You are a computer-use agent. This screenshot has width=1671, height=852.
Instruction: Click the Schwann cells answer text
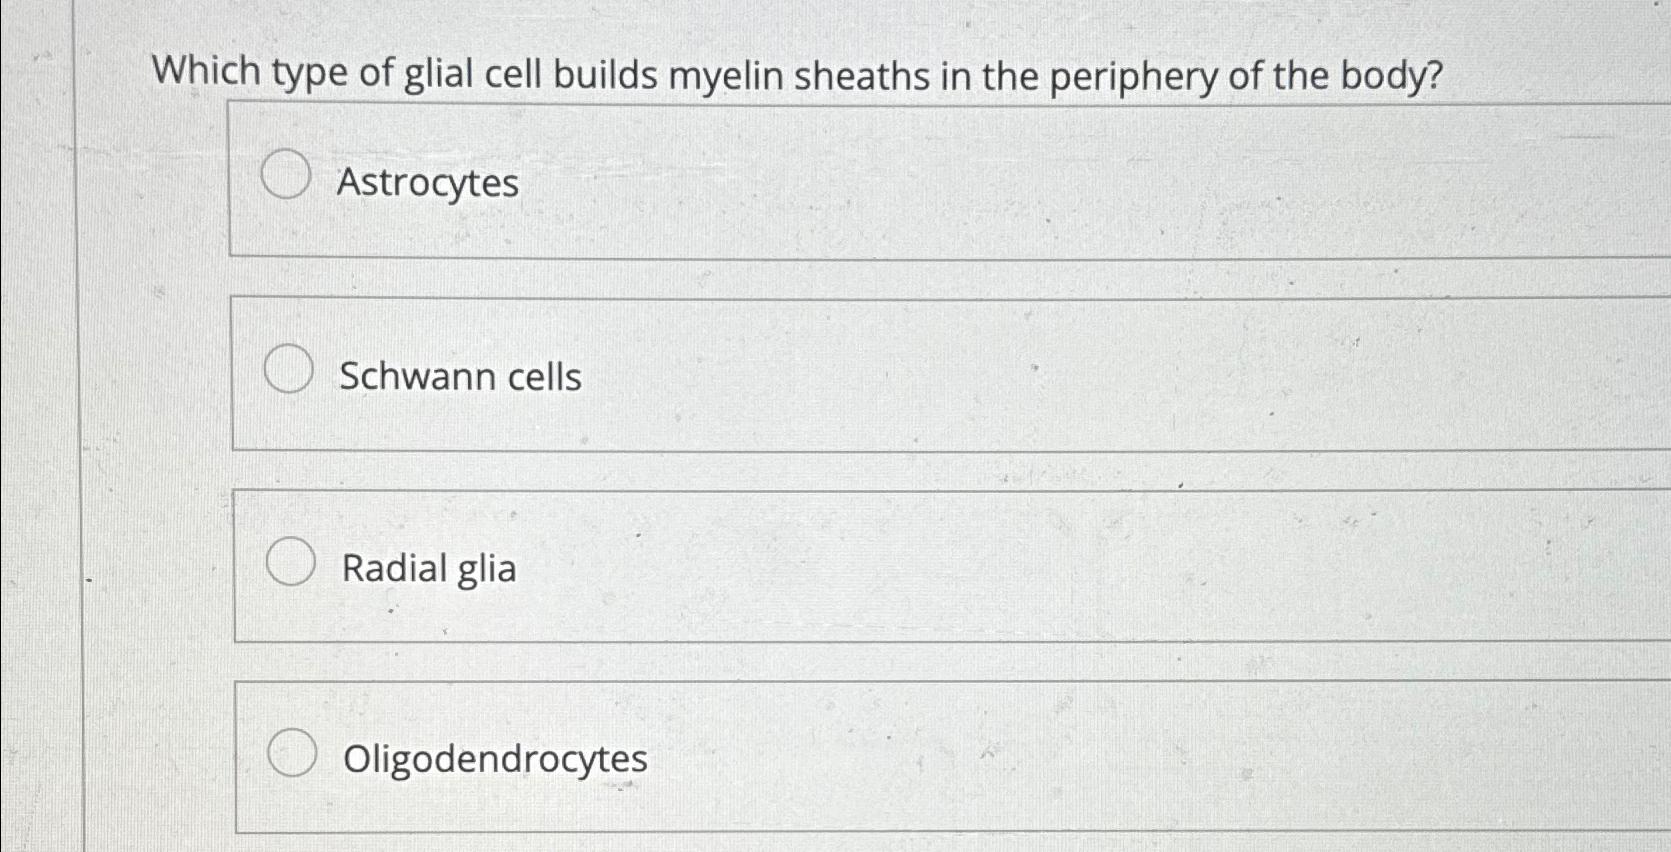click(461, 376)
